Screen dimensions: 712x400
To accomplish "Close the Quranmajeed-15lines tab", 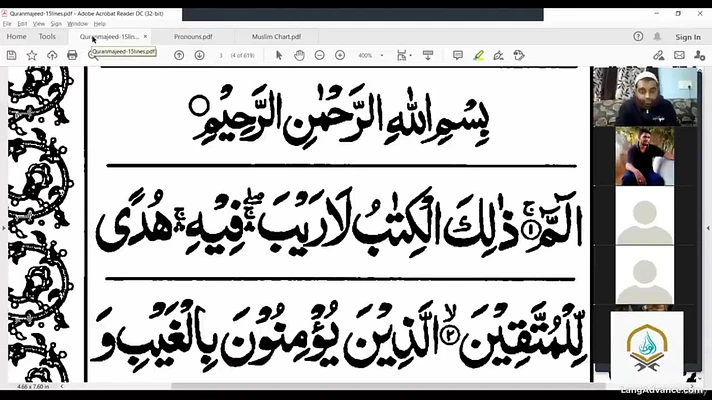I will point(145,36).
